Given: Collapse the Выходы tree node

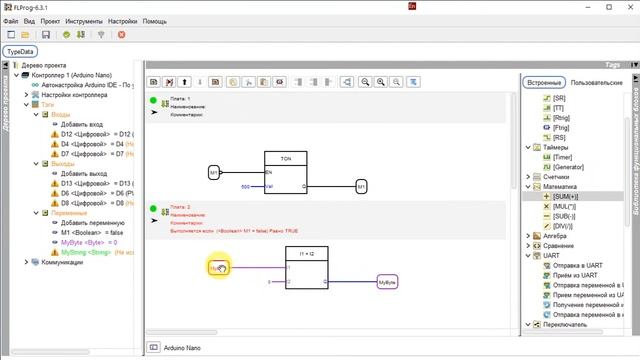Looking at the screenshot, I should pos(36,164).
